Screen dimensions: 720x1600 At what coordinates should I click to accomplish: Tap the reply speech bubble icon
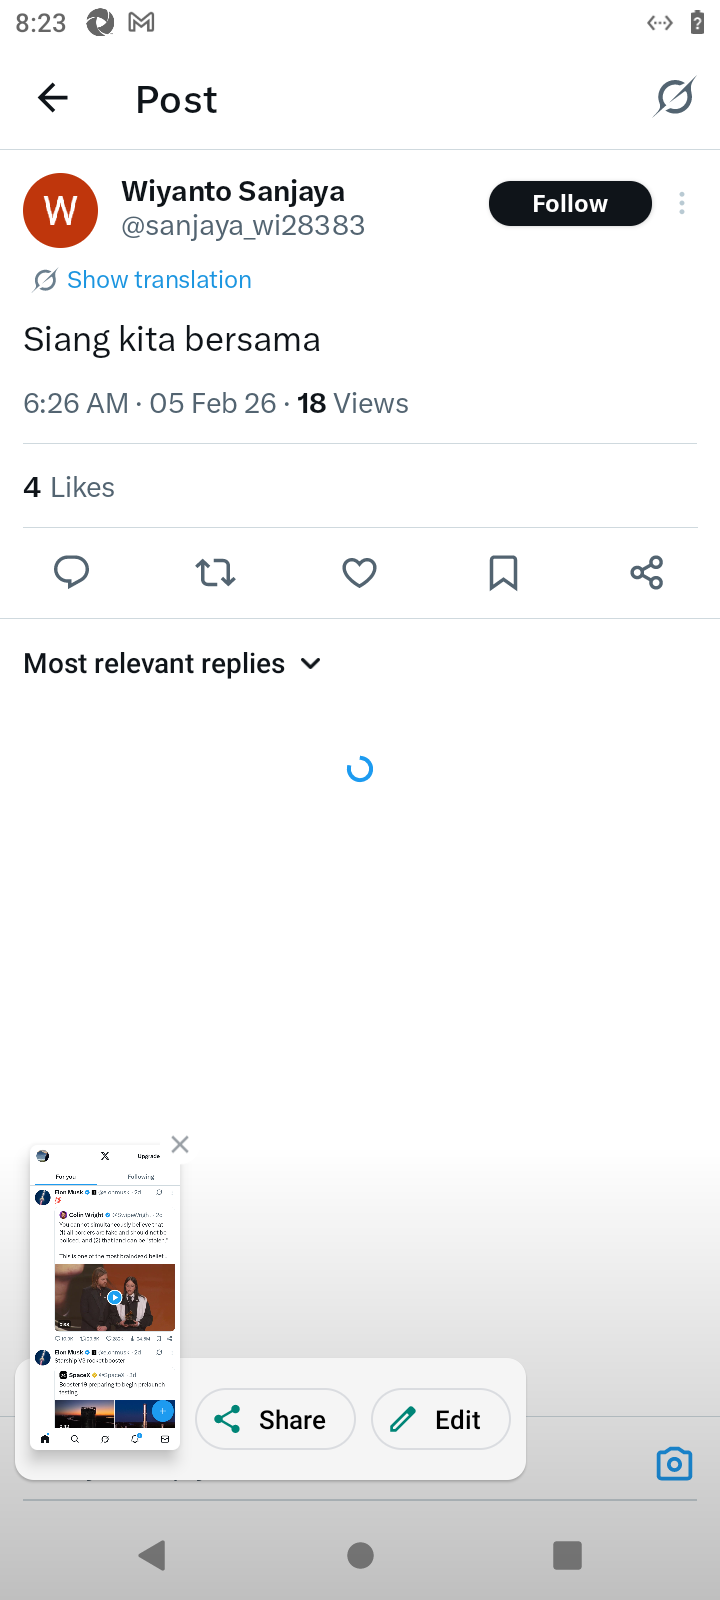pos(71,573)
